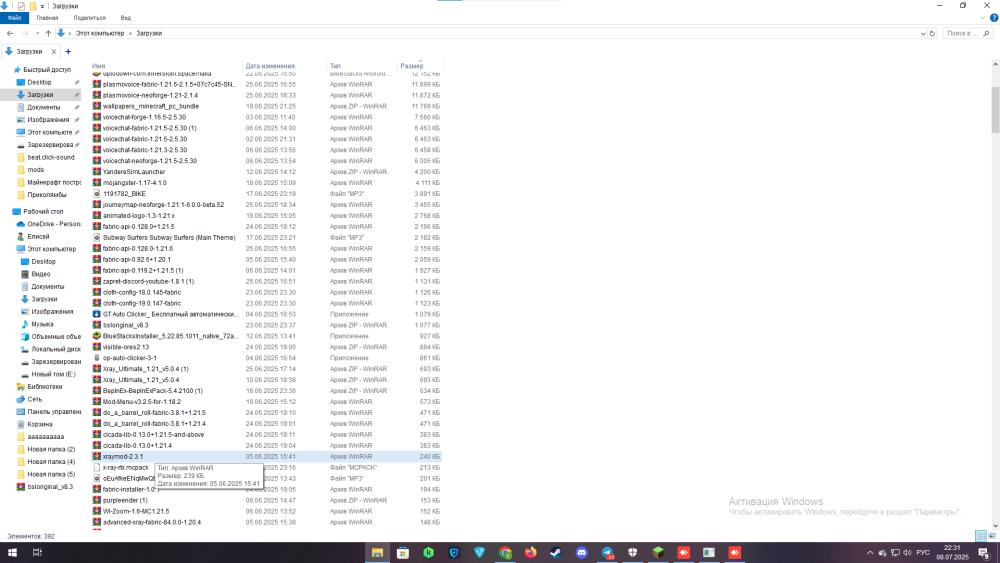
Task: Switch to large thumbnails view icon
Action: (x=992, y=536)
